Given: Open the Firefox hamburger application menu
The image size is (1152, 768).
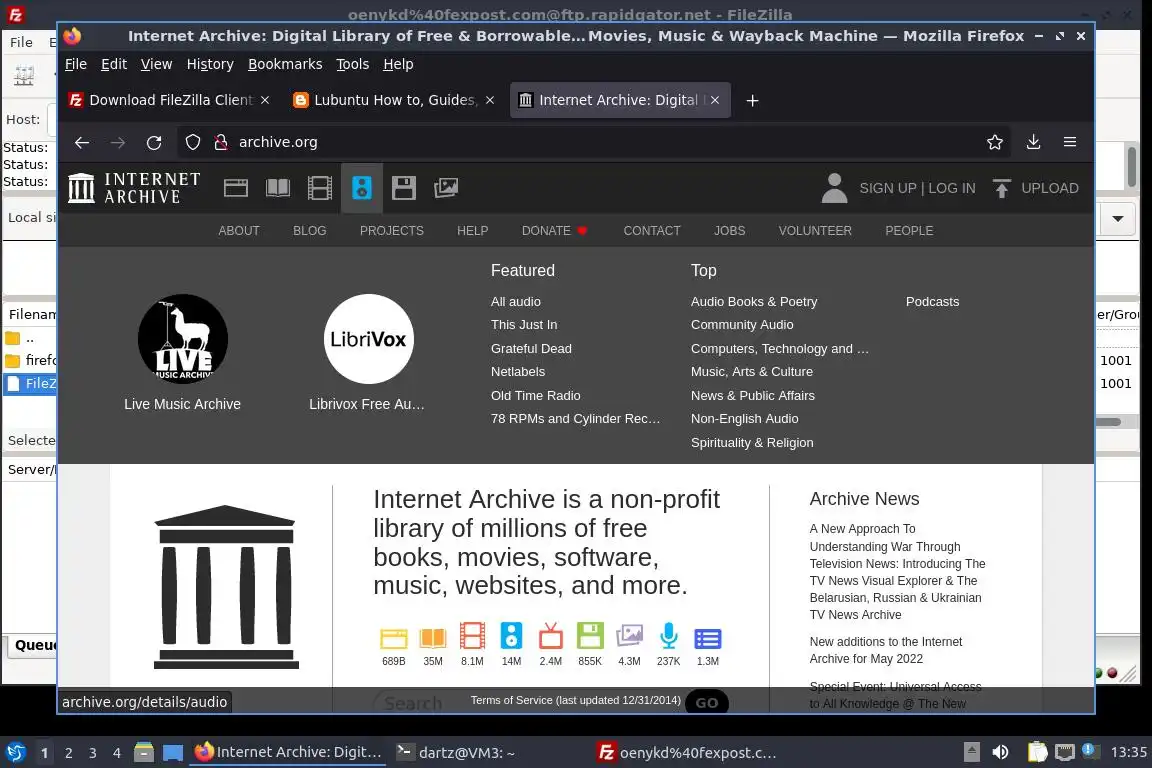Looking at the screenshot, I should click(1070, 142).
